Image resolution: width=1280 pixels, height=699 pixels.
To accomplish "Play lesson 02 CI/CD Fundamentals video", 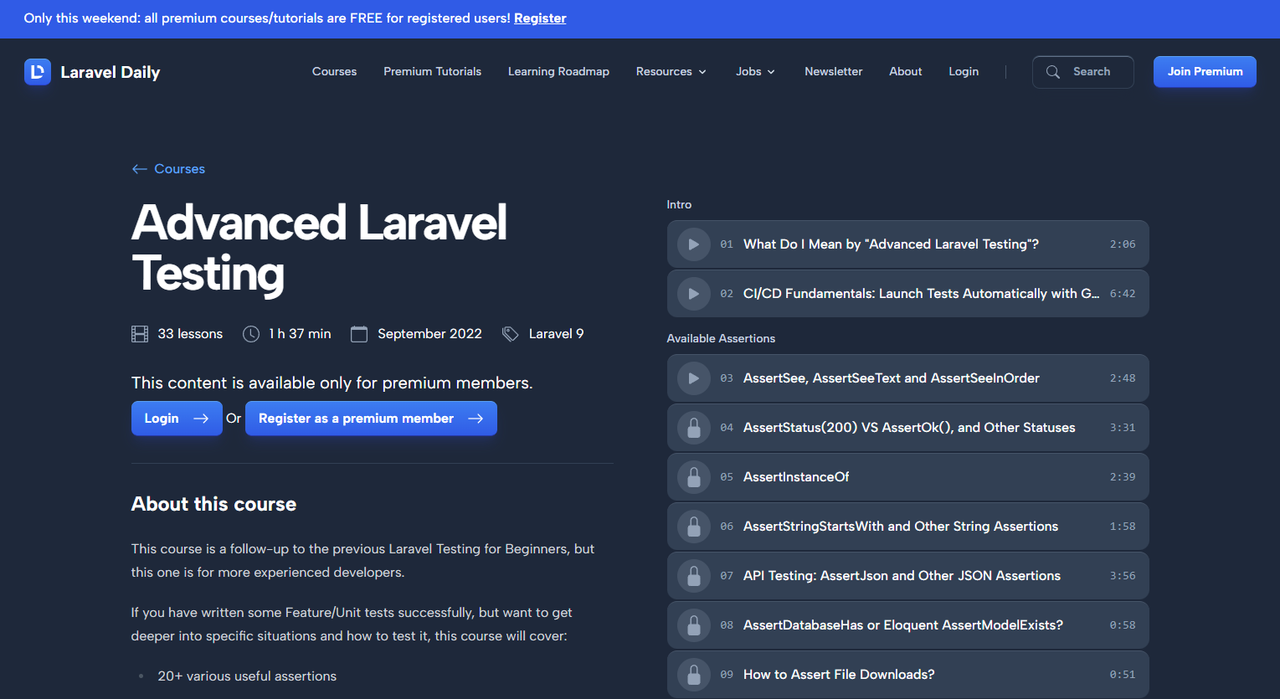I will [x=693, y=294].
